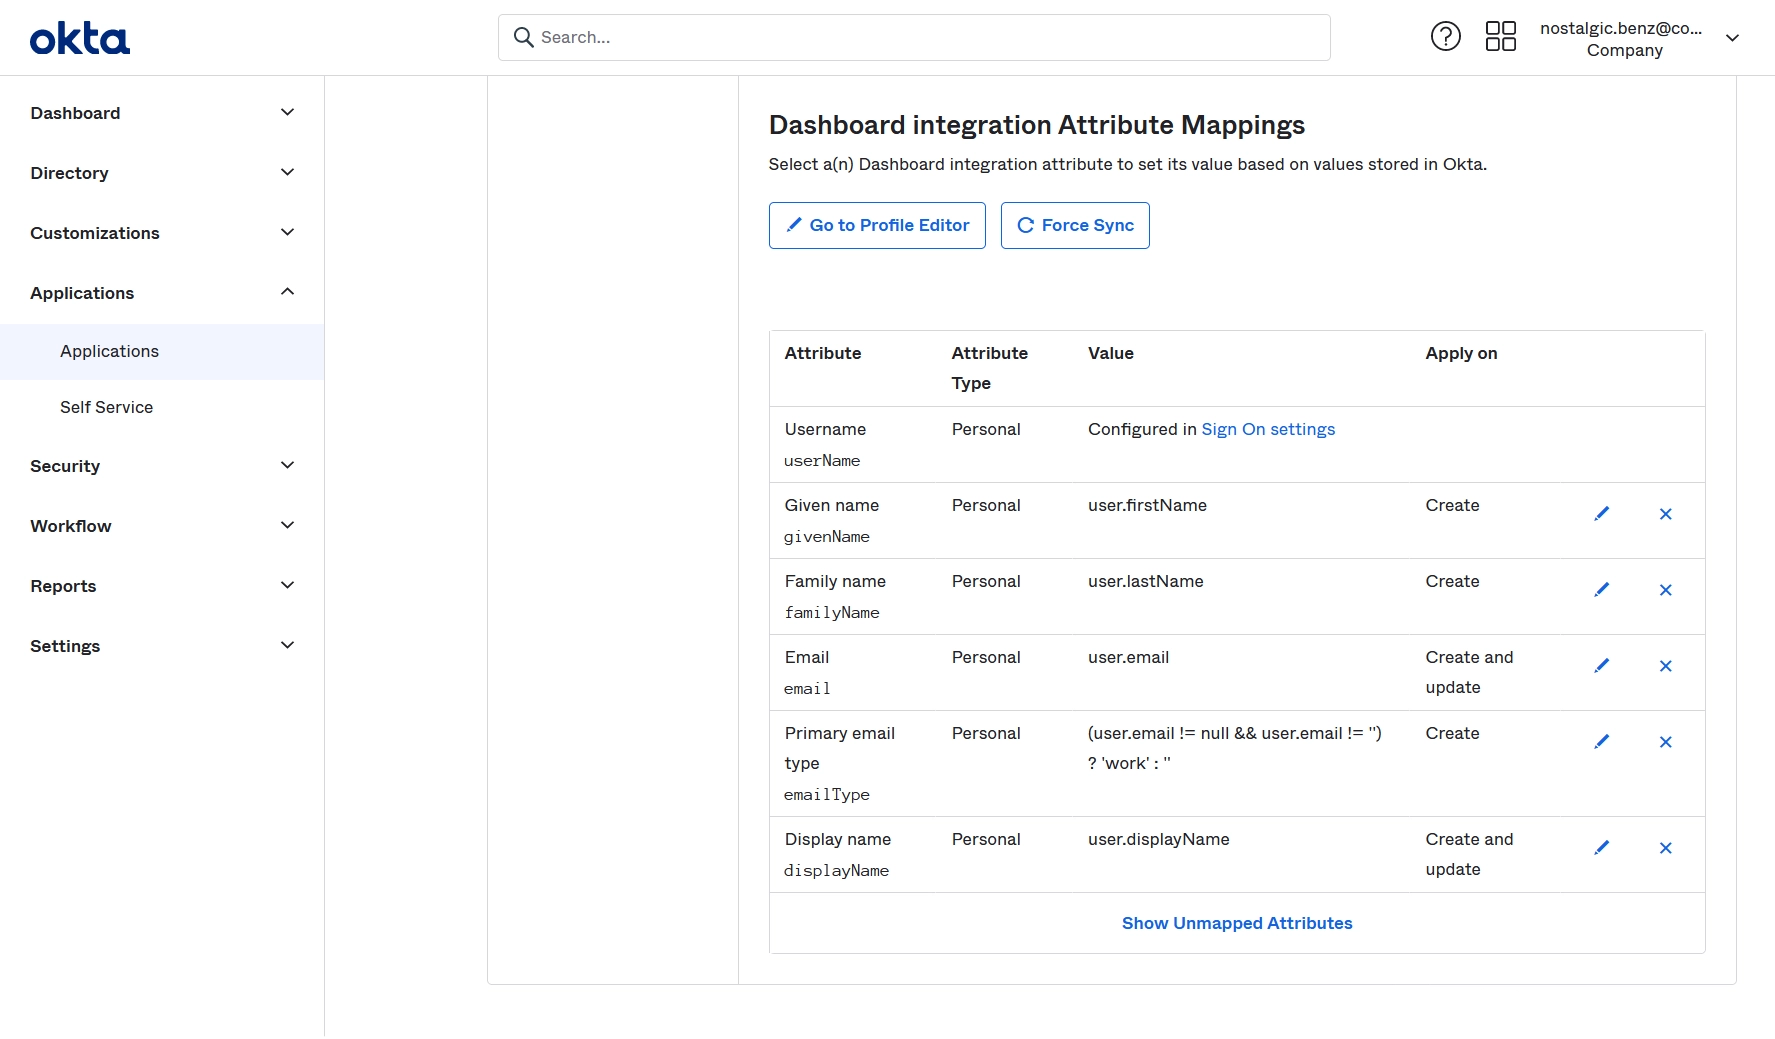Select Applications submenu item
The image size is (1775, 1039).
tap(162, 352)
